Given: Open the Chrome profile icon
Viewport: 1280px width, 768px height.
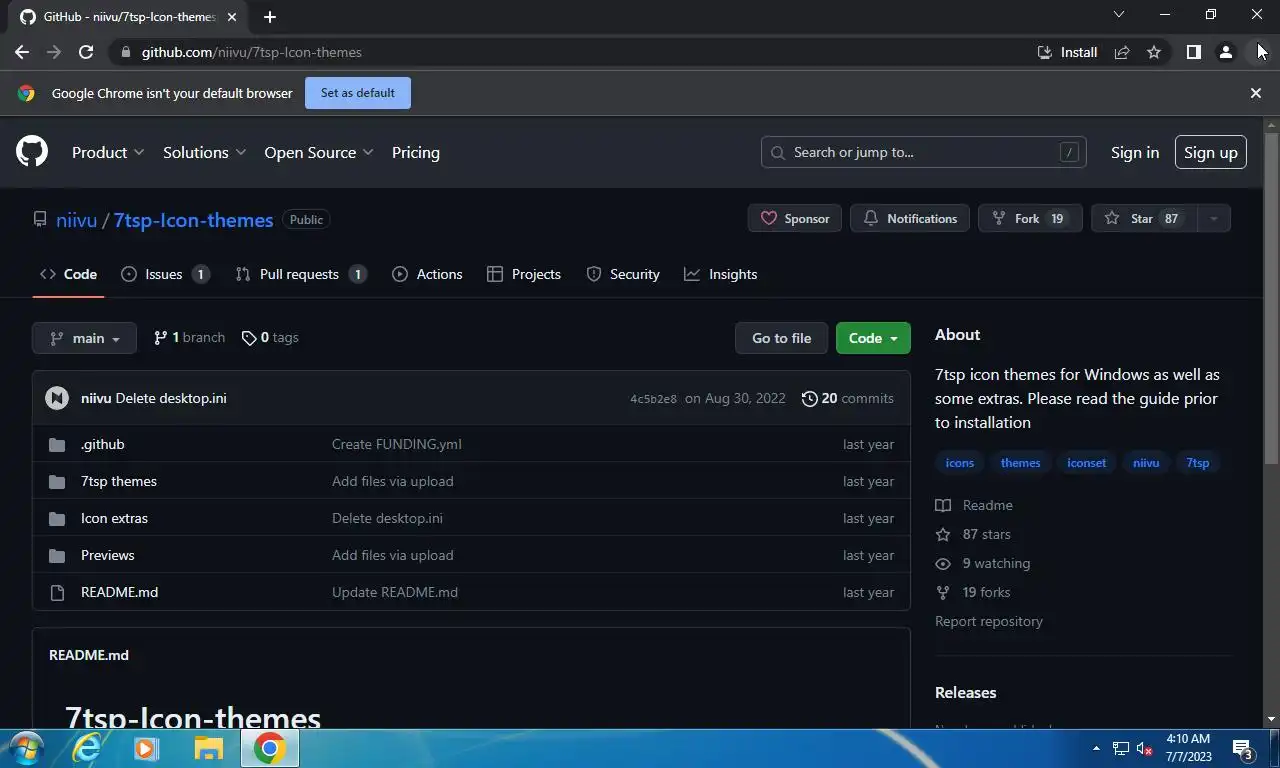Looking at the screenshot, I should coord(1225,52).
